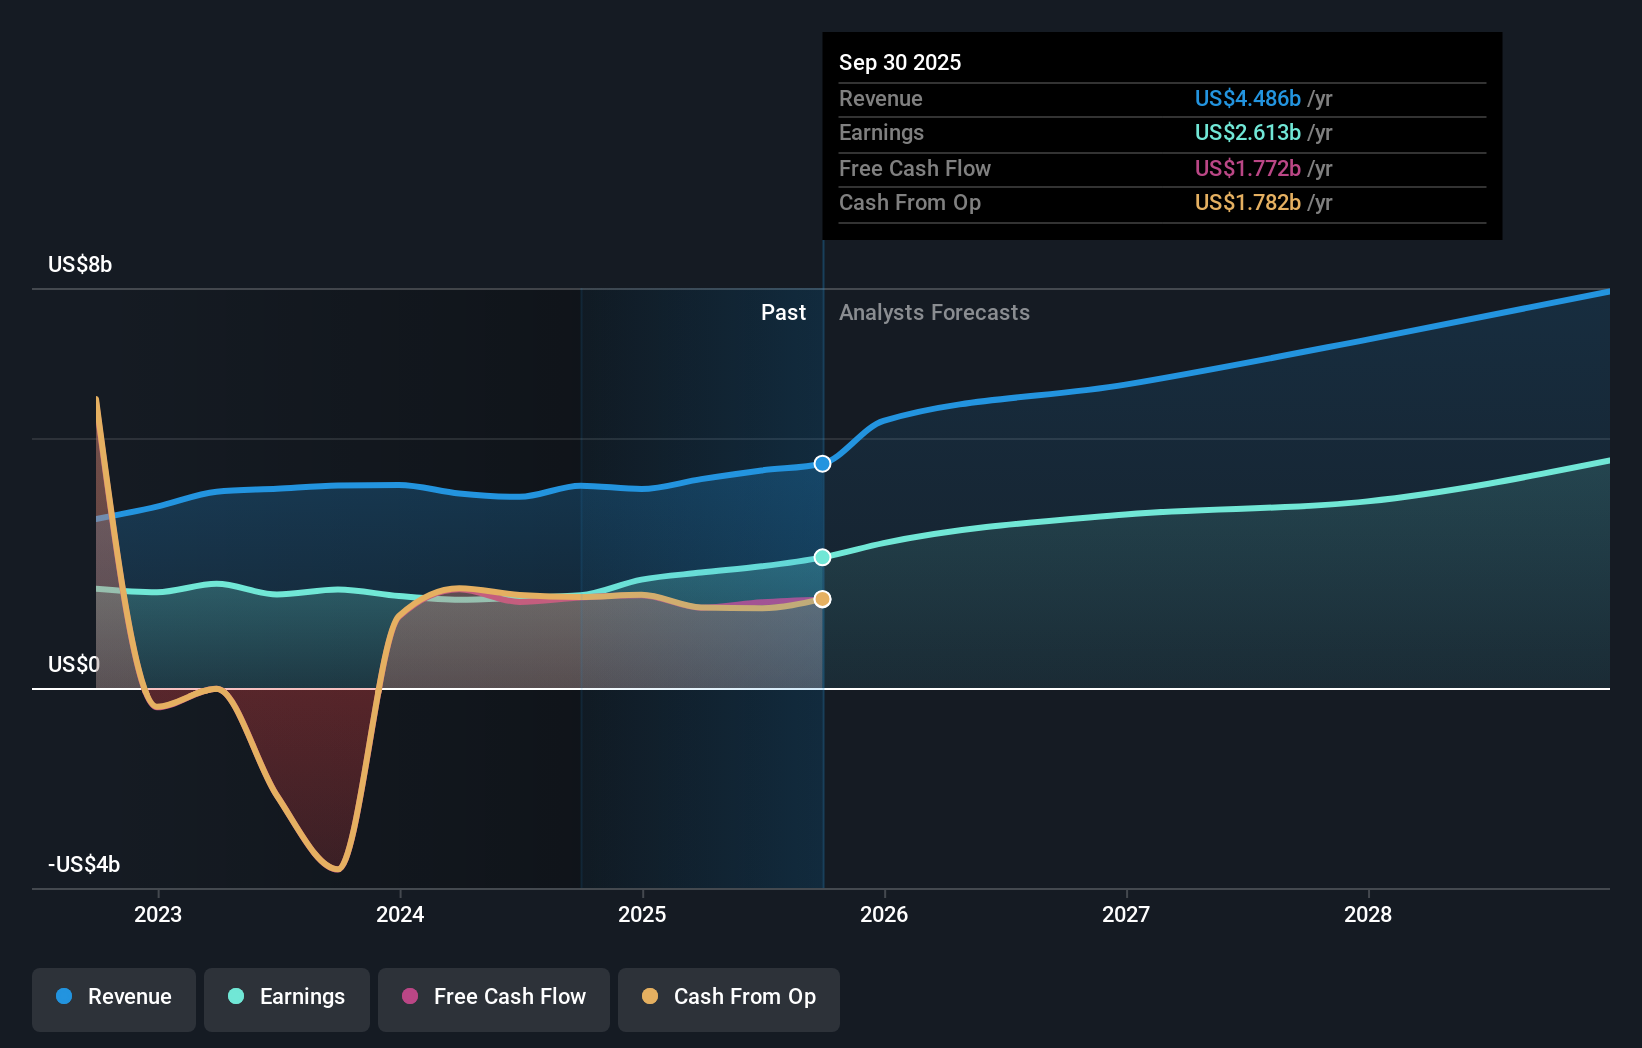
Task: Click the Earnings value US$2.613b in tooltip
Action: [1247, 133]
